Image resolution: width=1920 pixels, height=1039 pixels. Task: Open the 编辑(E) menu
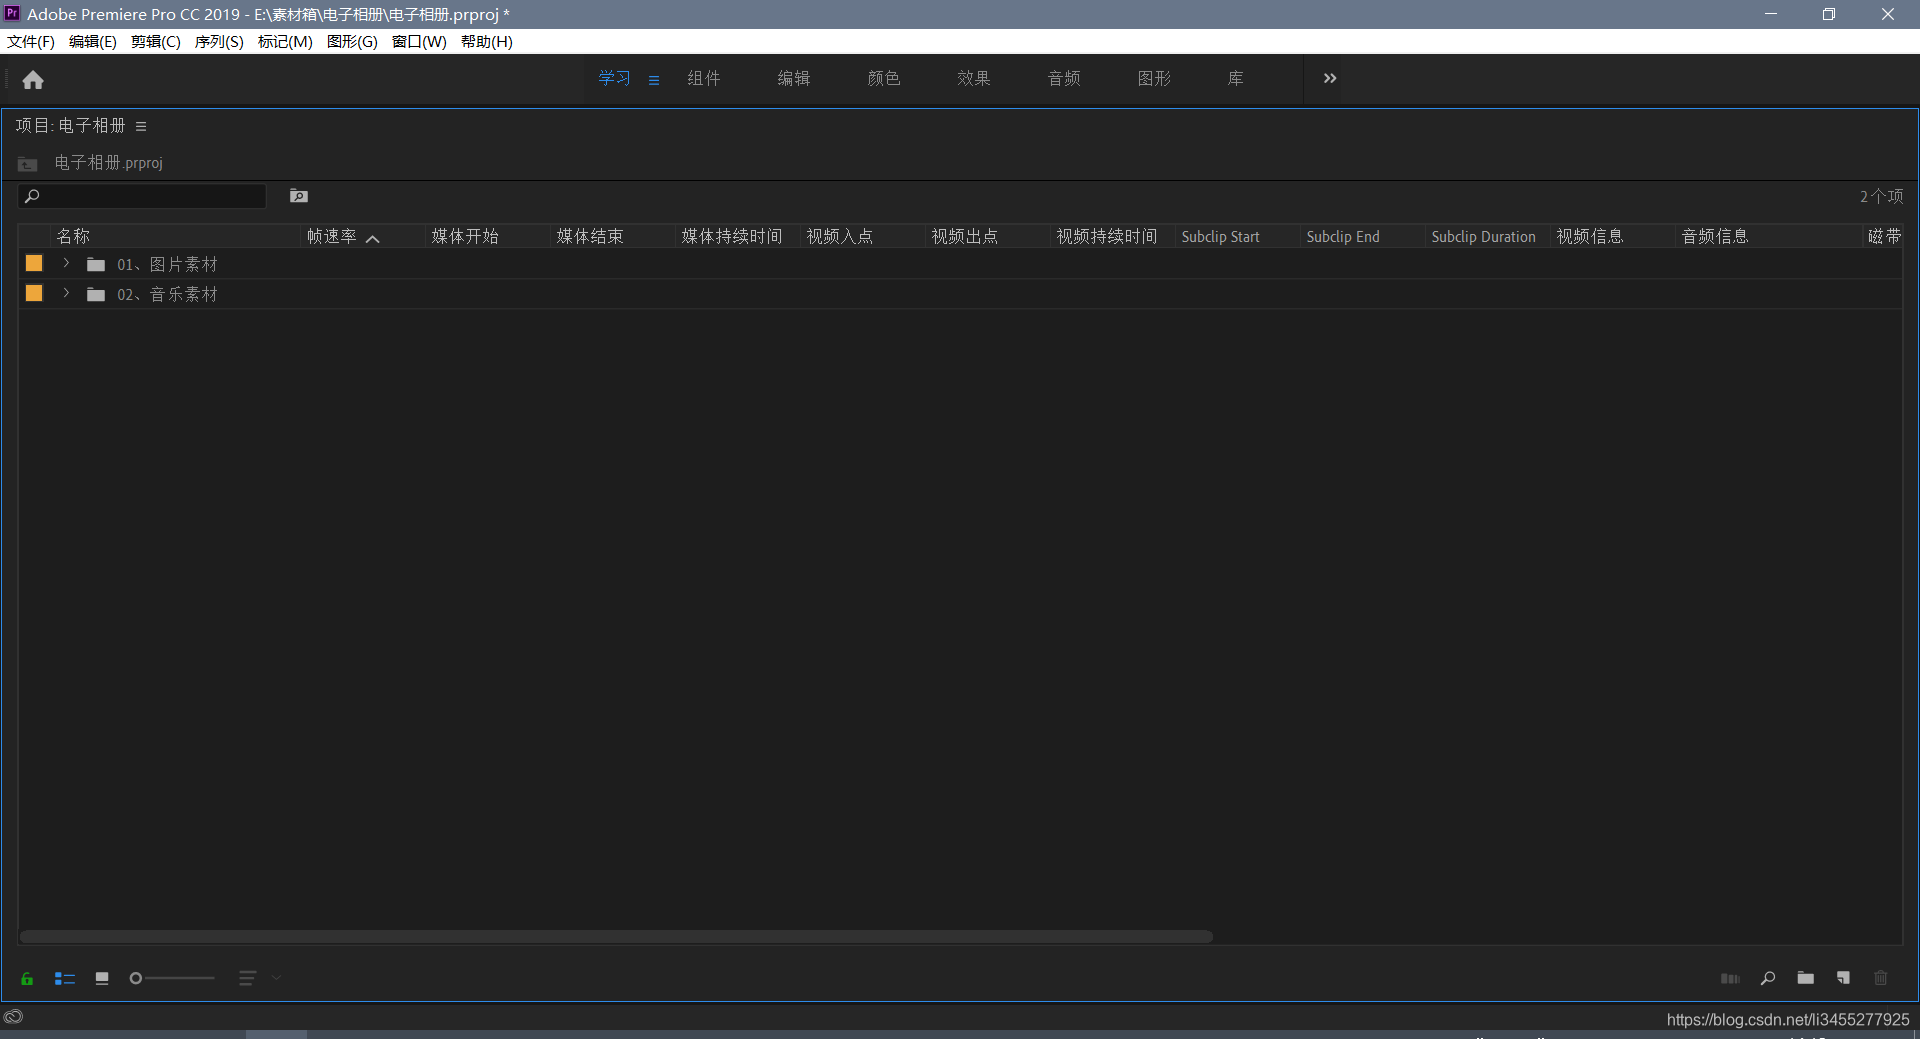tap(93, 41)
